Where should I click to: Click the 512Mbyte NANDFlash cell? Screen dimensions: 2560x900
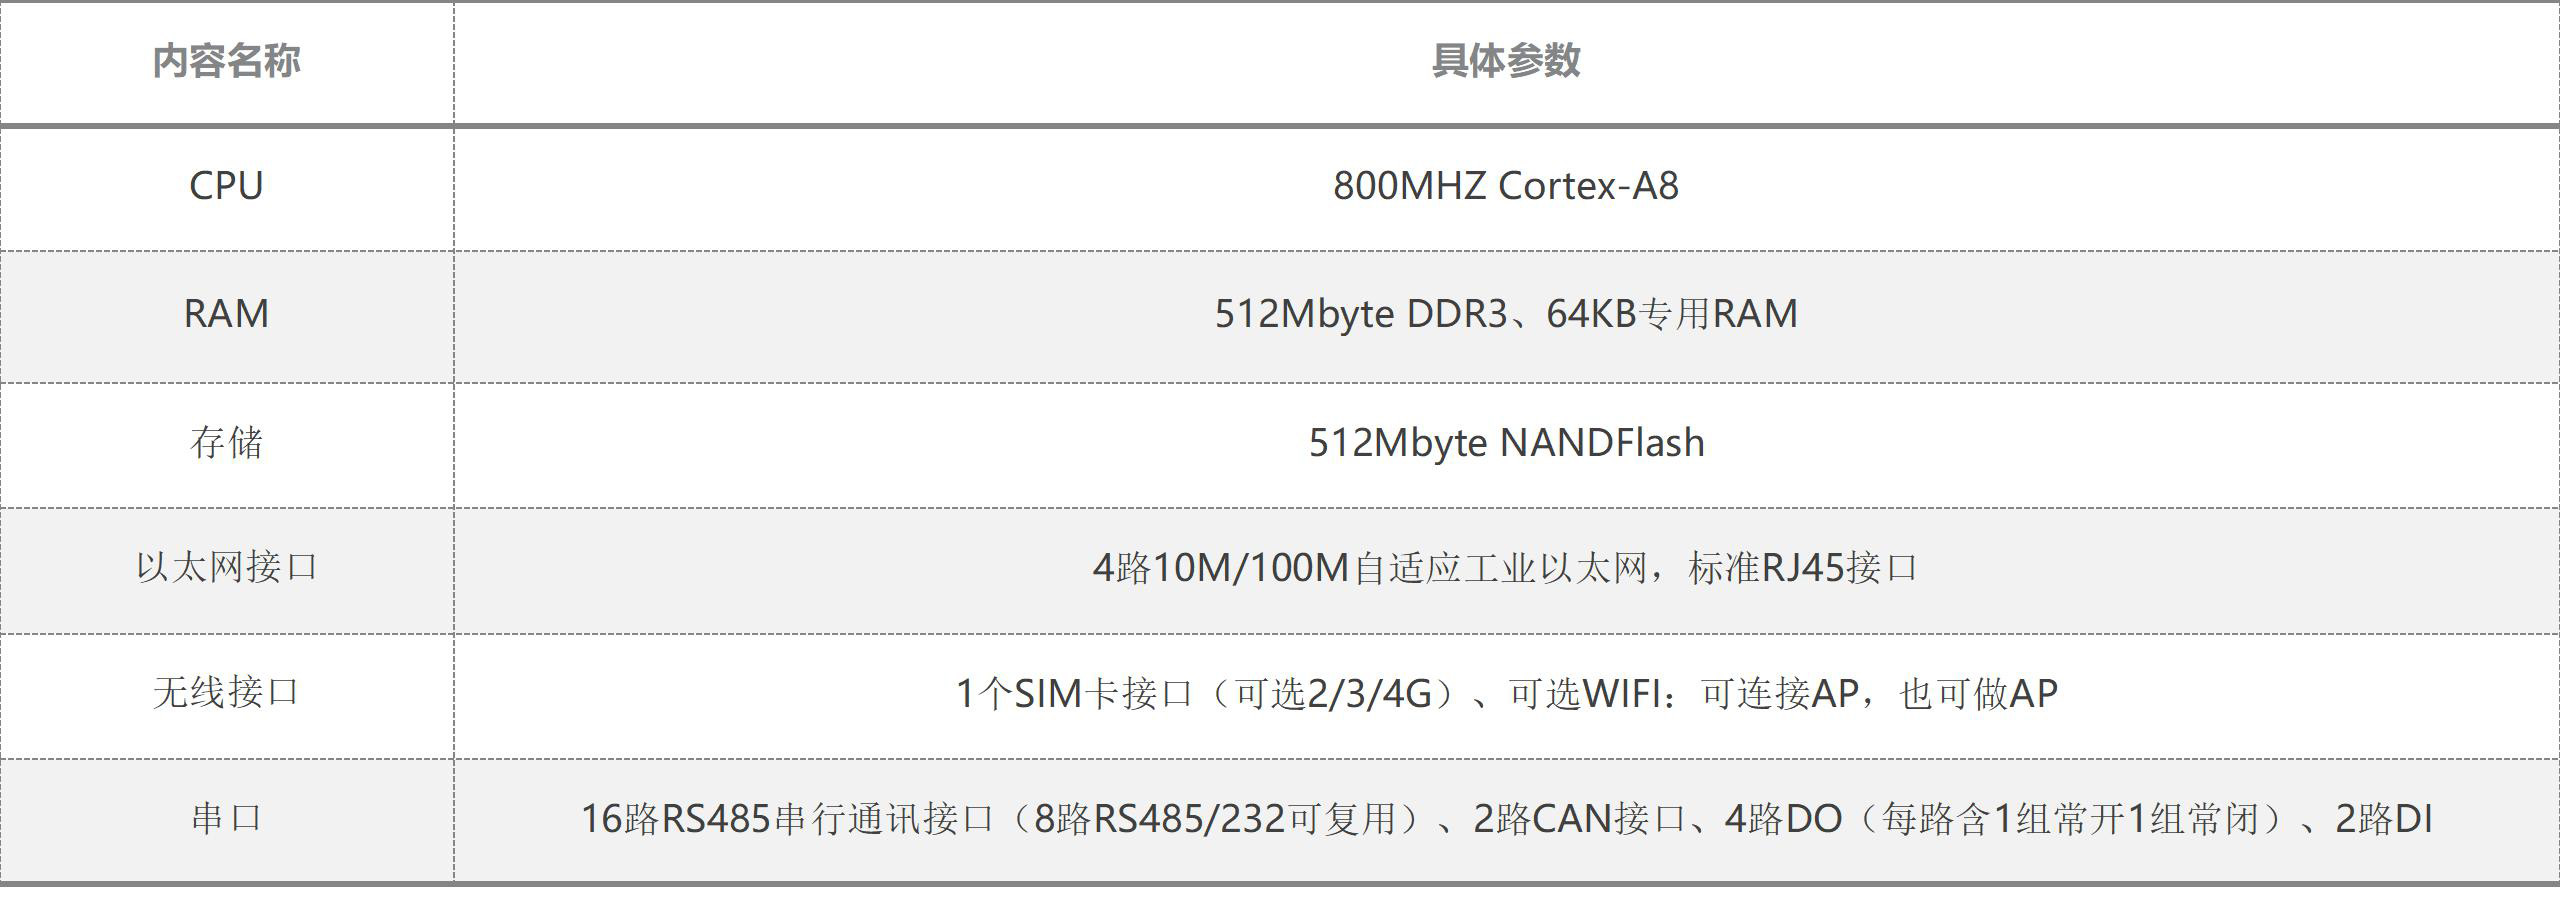coord(1506,442)
